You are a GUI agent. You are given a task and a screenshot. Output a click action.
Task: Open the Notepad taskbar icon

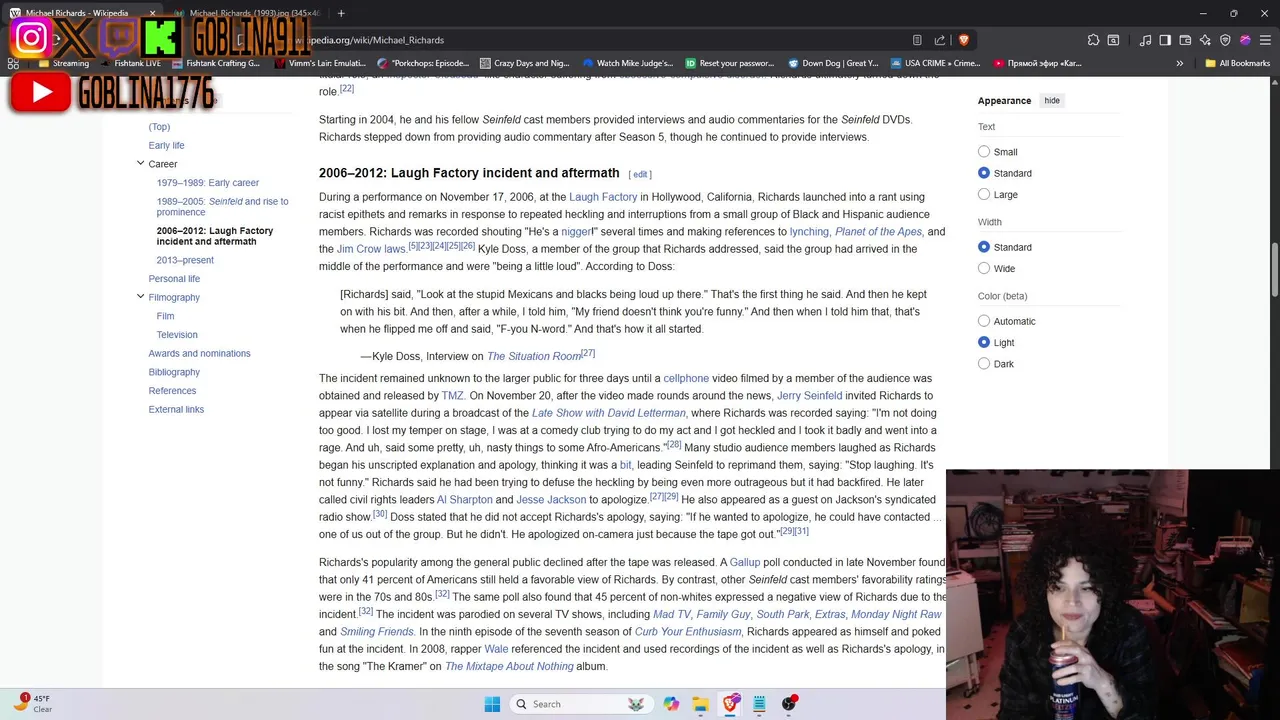pyautogui.click(x=759, y=704)
